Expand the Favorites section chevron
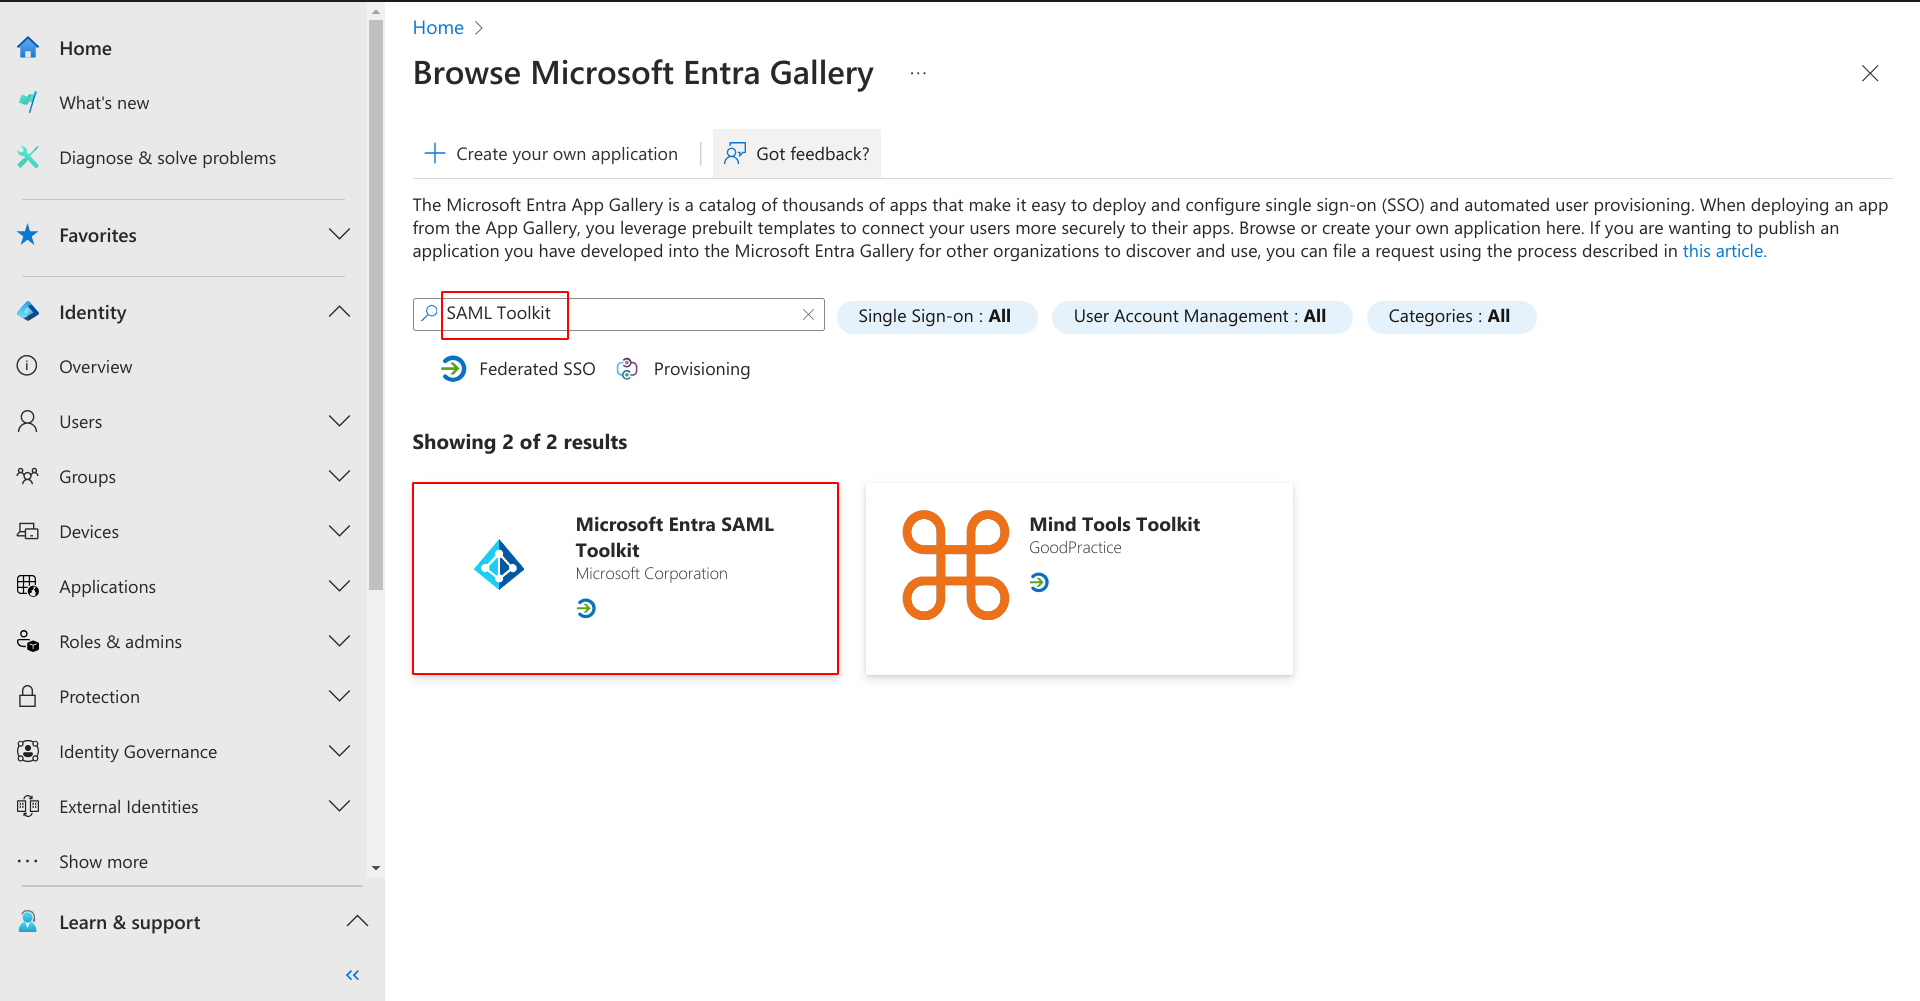The image size is (1920, 1001). 340,234
